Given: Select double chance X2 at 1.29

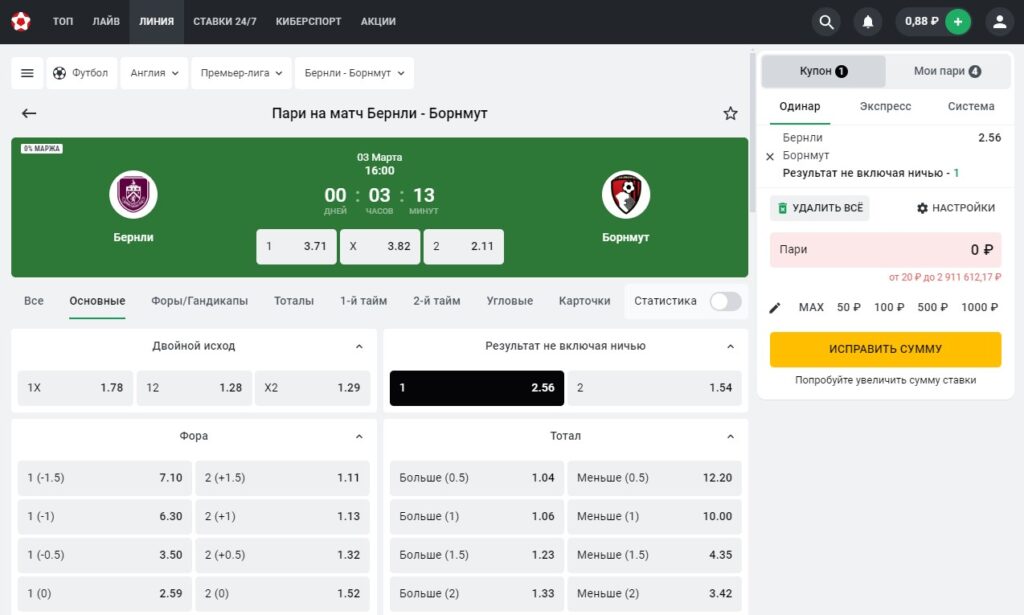Looking at the screenshot, I should pos(312,388).
